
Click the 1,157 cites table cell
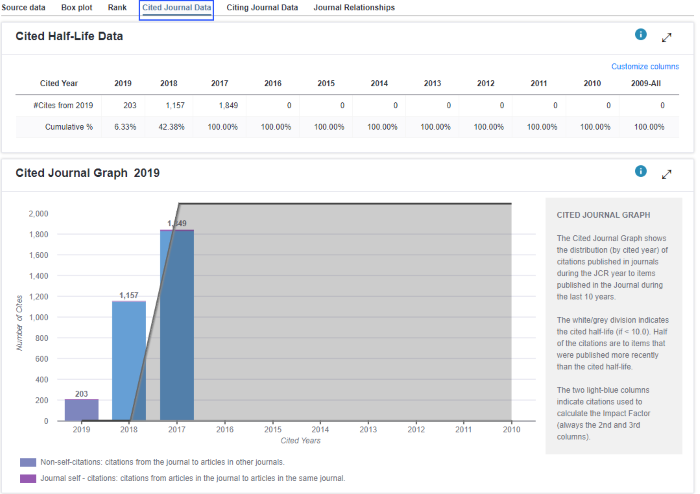pyautogui.click(x=175, y=105)
